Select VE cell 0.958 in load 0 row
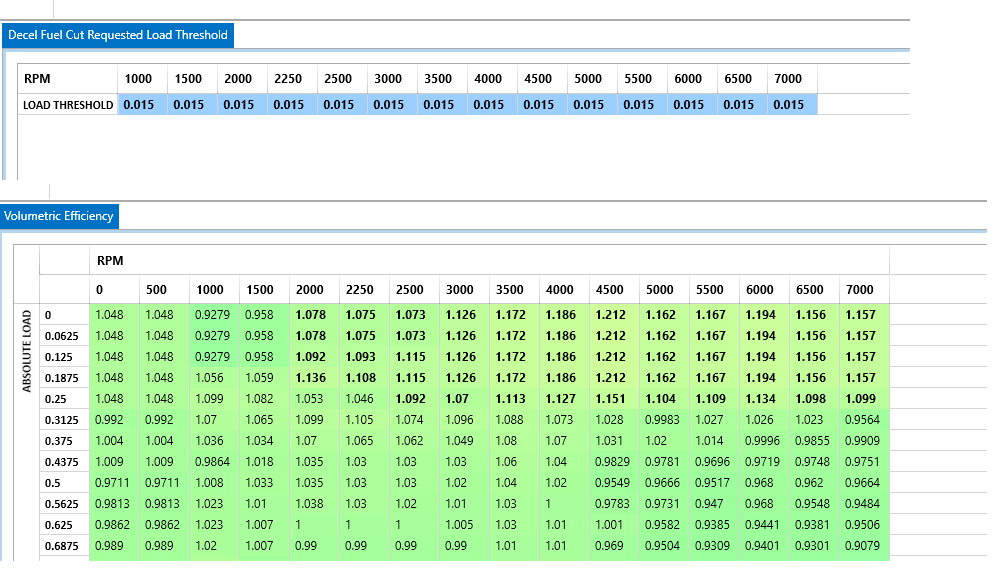The width and height of the screenshot is (995, 586). coord(264,315)
